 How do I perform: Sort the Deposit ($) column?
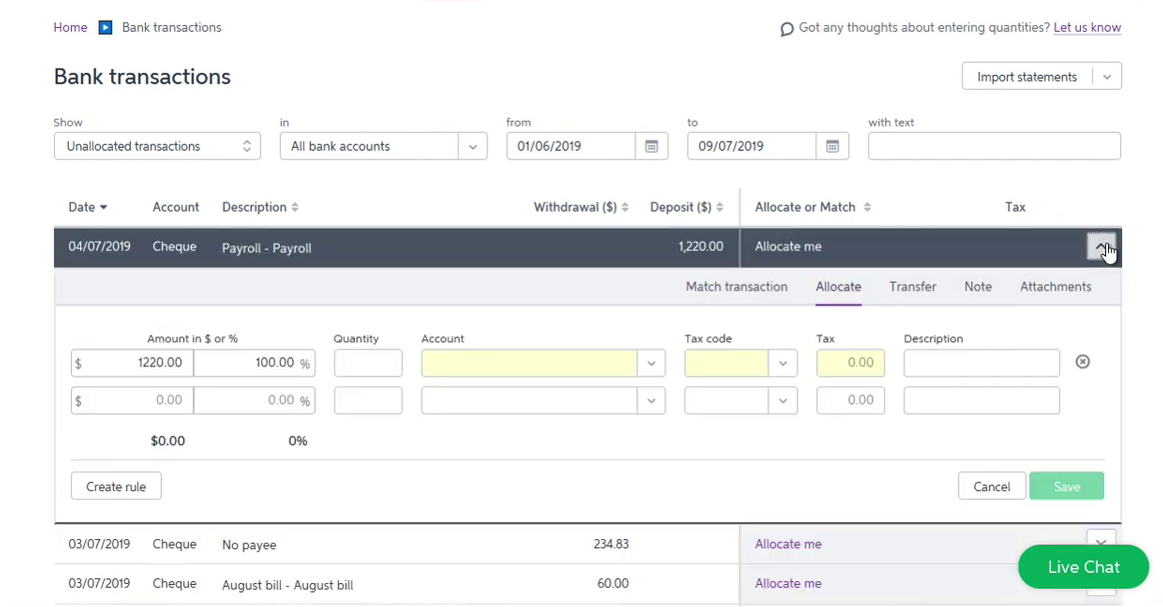pos(719,207)
